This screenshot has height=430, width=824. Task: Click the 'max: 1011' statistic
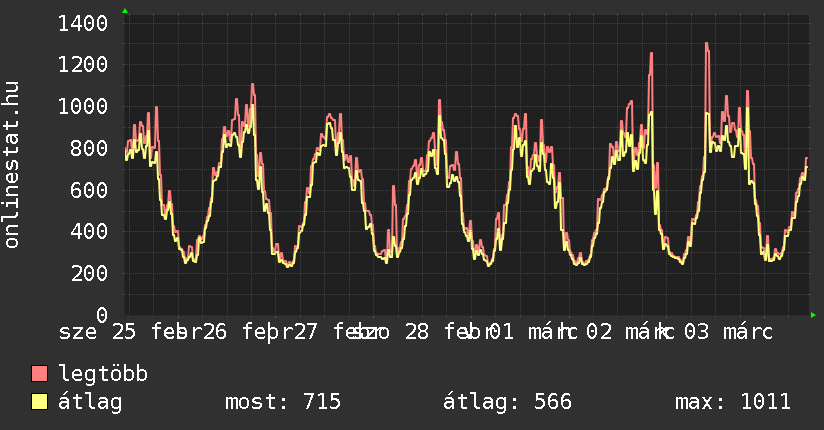click(733, 402)
